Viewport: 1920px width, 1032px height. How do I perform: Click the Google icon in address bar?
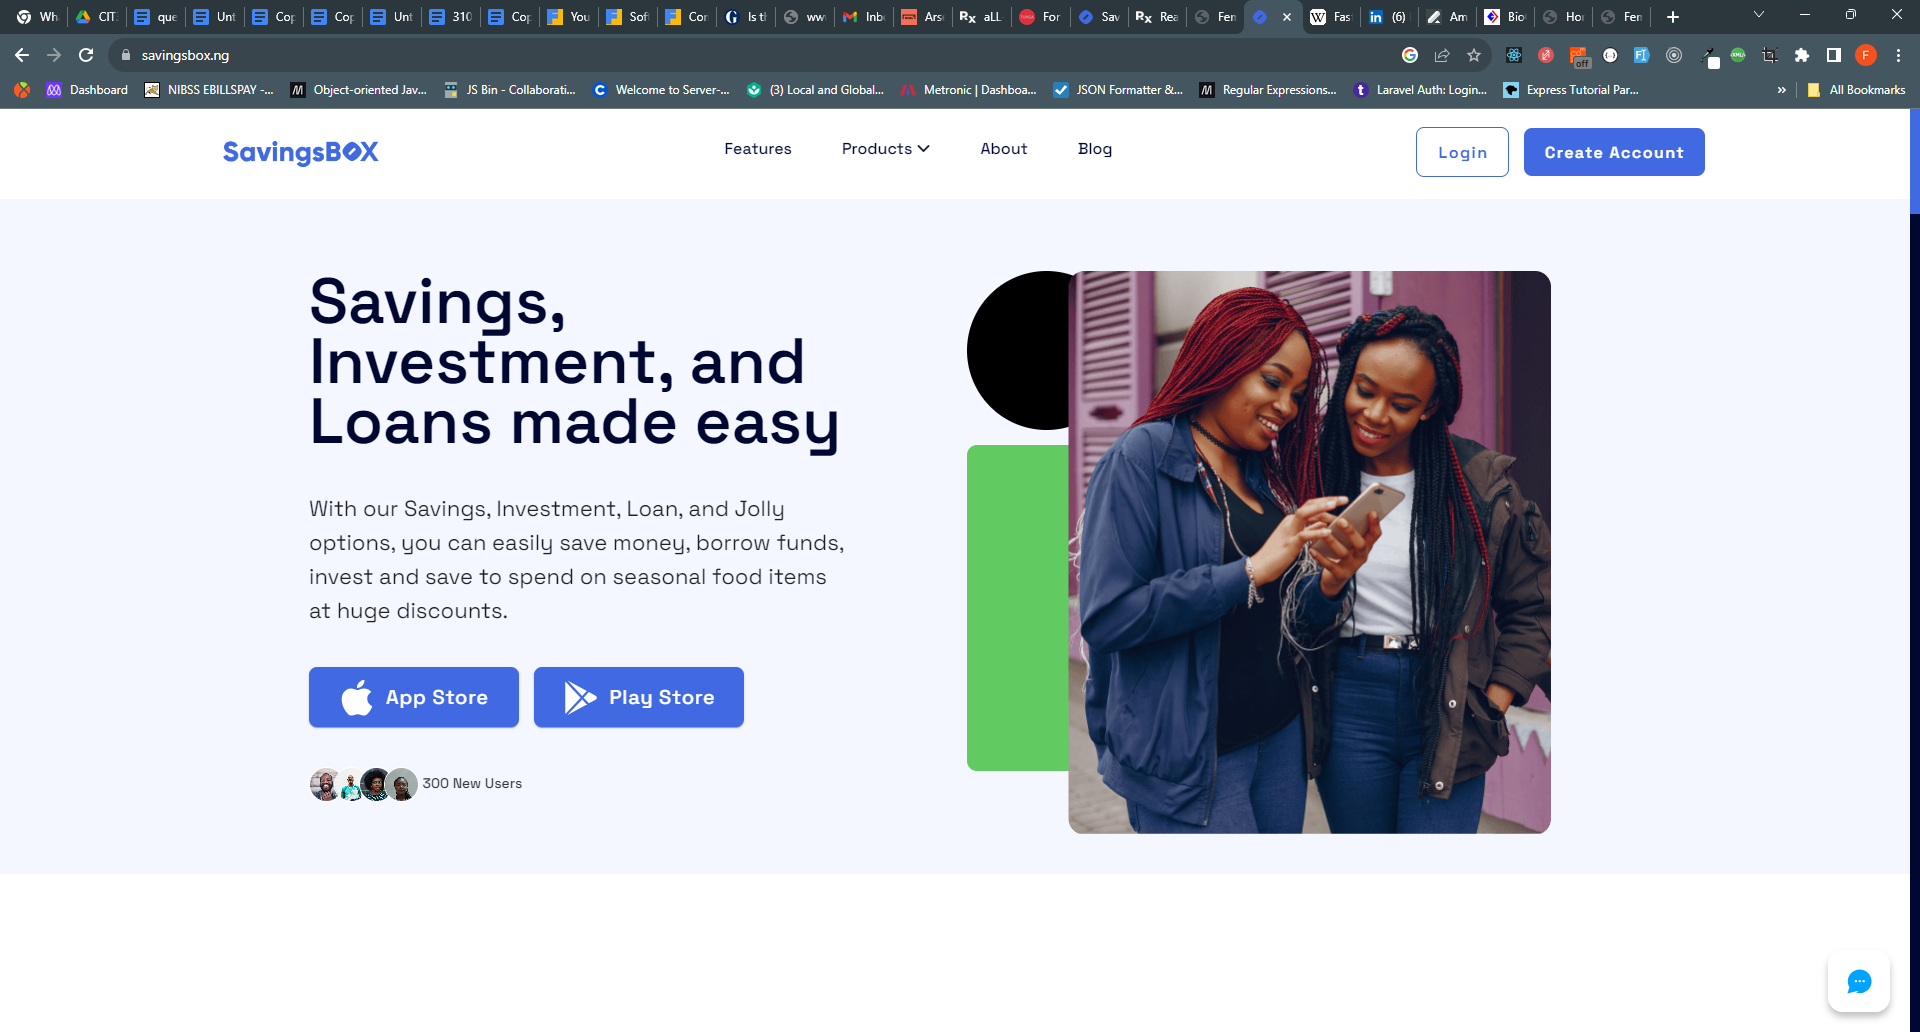pos(1410,55)
